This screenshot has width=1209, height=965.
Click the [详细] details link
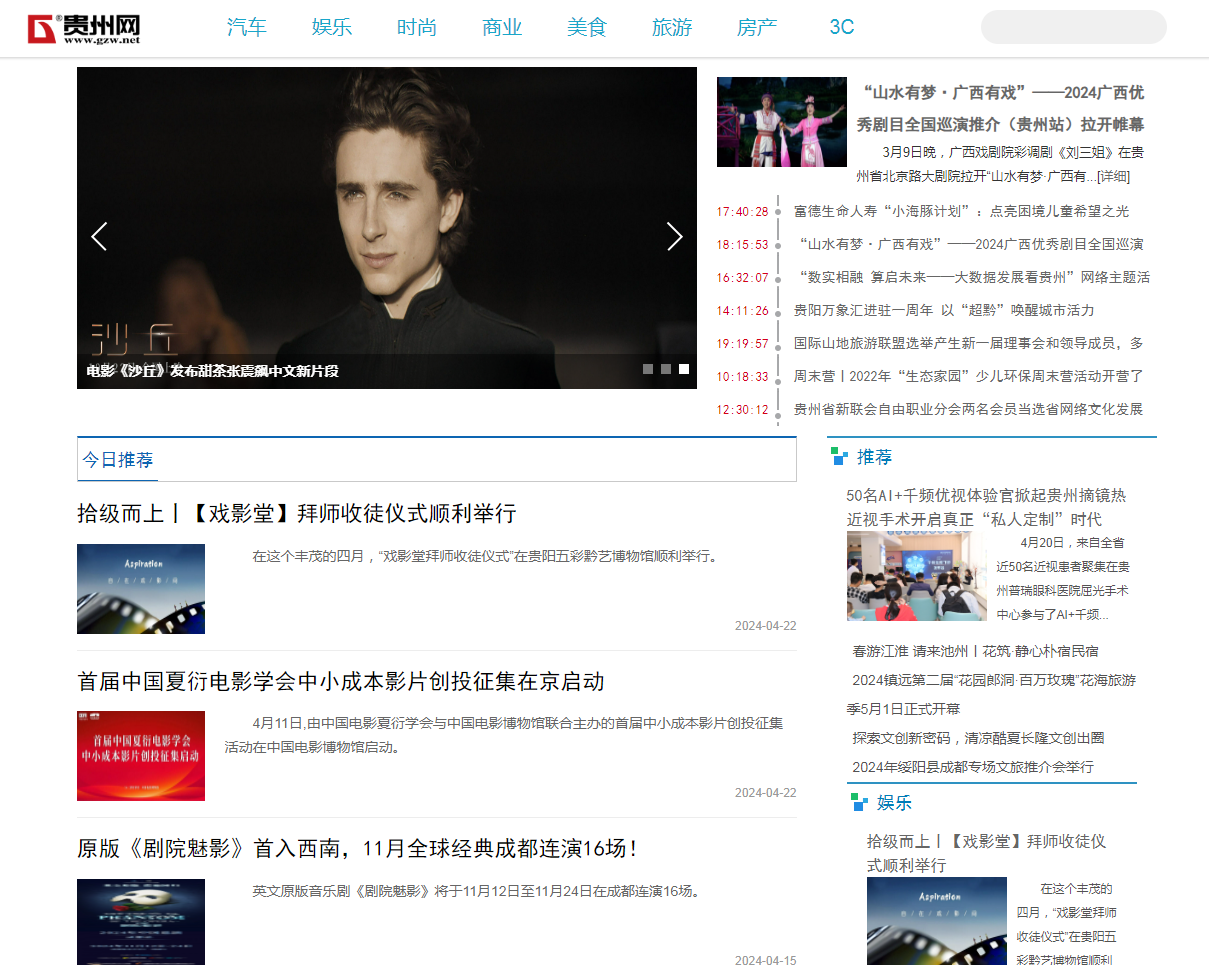(x=1113, y=176)
